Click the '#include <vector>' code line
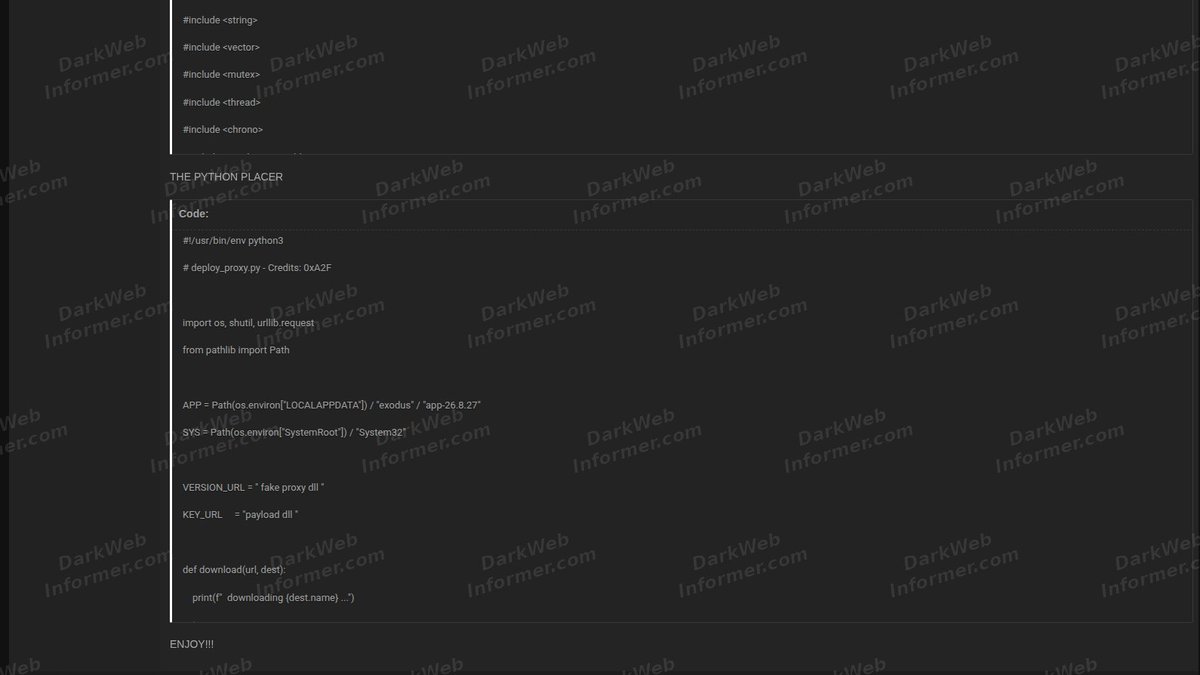The width and height of the screenshot is (1200, 675). click(220, 47)
